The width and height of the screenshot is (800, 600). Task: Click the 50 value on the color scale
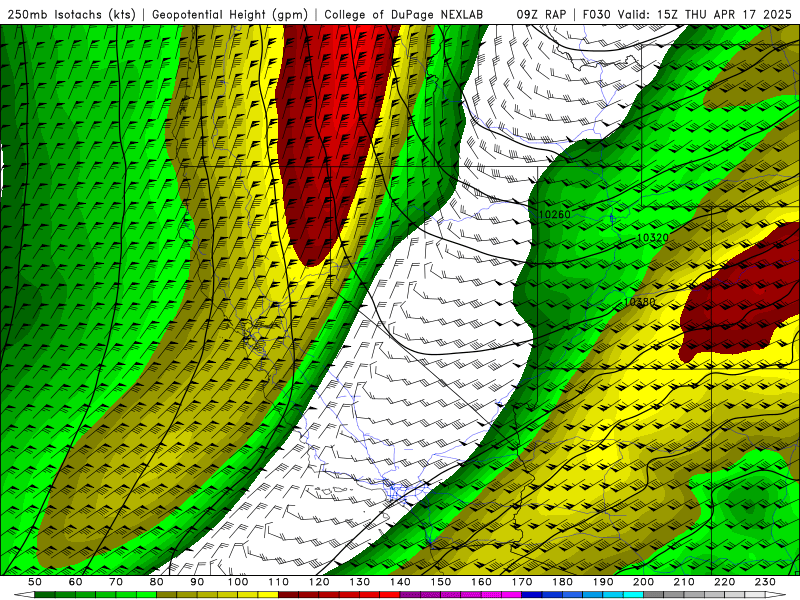35,582
